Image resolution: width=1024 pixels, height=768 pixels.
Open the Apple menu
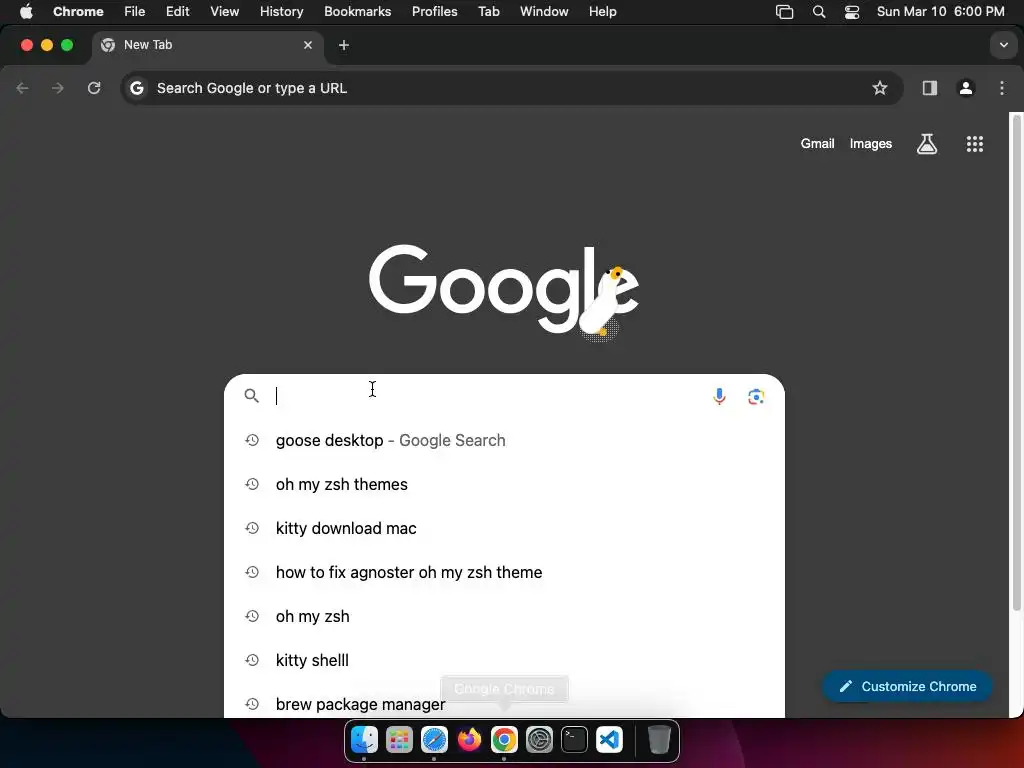click(x=26, y=12)
